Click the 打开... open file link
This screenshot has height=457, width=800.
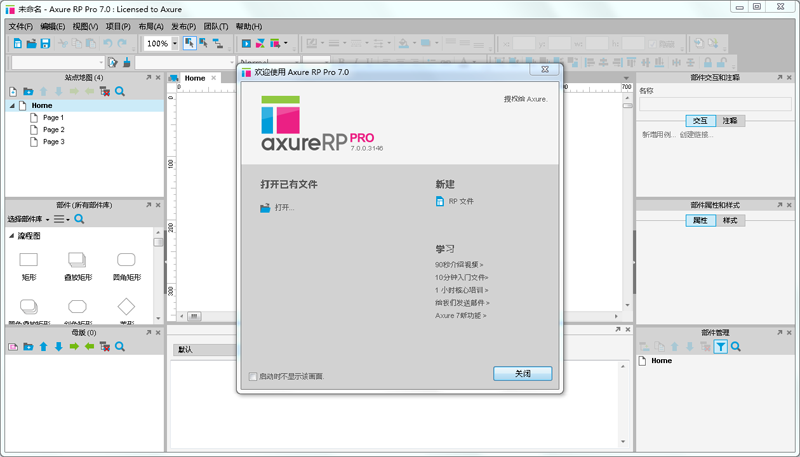point(284,208)
